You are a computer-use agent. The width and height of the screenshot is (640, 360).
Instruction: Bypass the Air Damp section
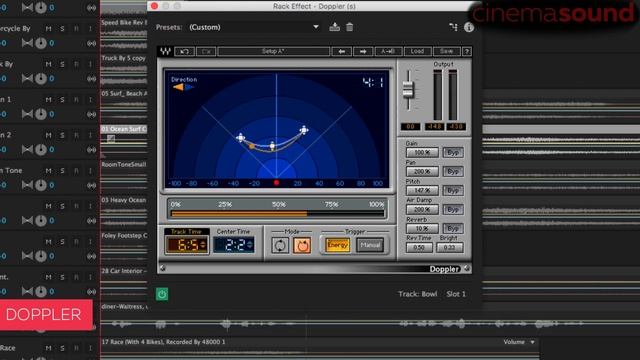click(453, 209)
